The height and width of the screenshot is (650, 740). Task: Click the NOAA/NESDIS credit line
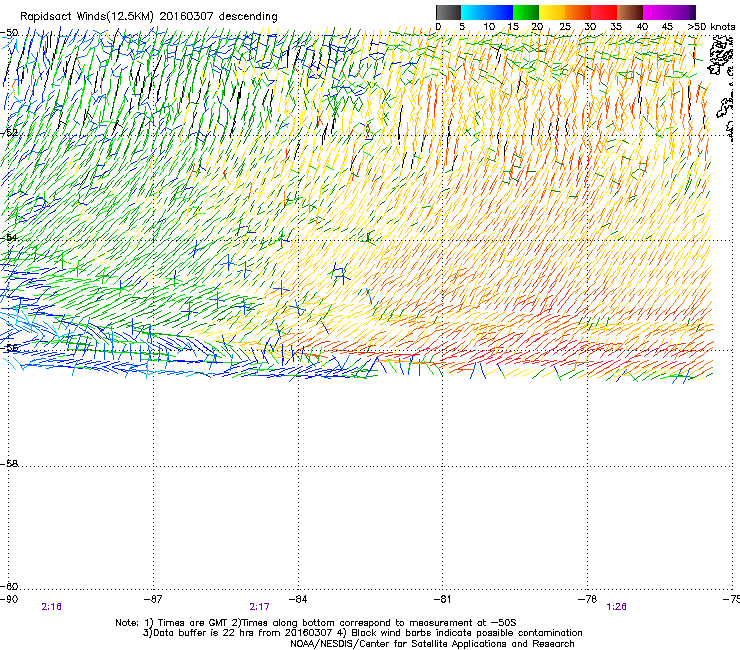click(432, 643)
